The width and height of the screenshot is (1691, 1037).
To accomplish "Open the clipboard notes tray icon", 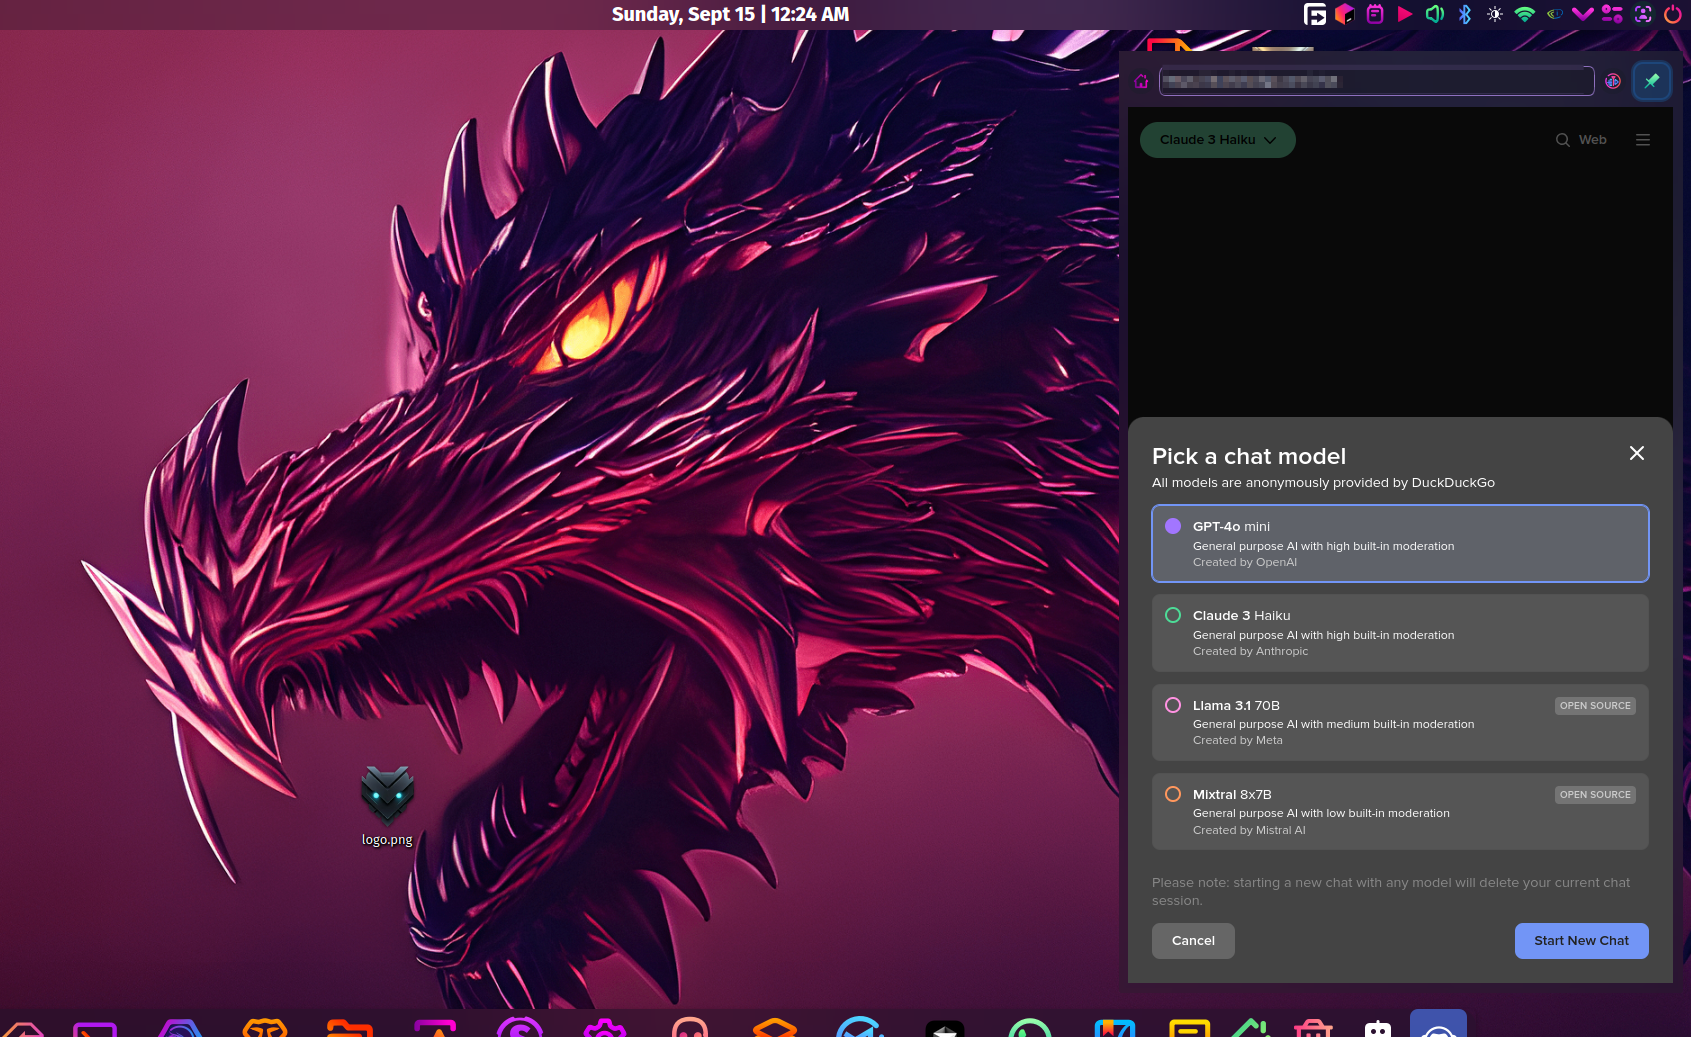I will (x=1375, y=14).
